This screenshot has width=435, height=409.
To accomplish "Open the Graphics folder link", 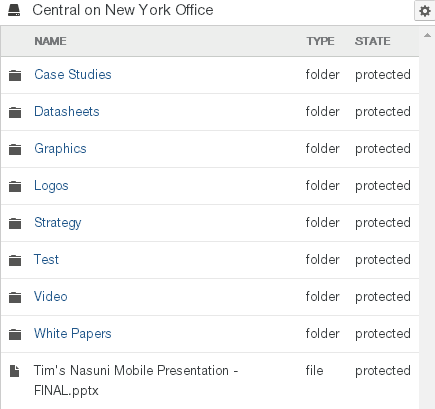I will 60,149.
